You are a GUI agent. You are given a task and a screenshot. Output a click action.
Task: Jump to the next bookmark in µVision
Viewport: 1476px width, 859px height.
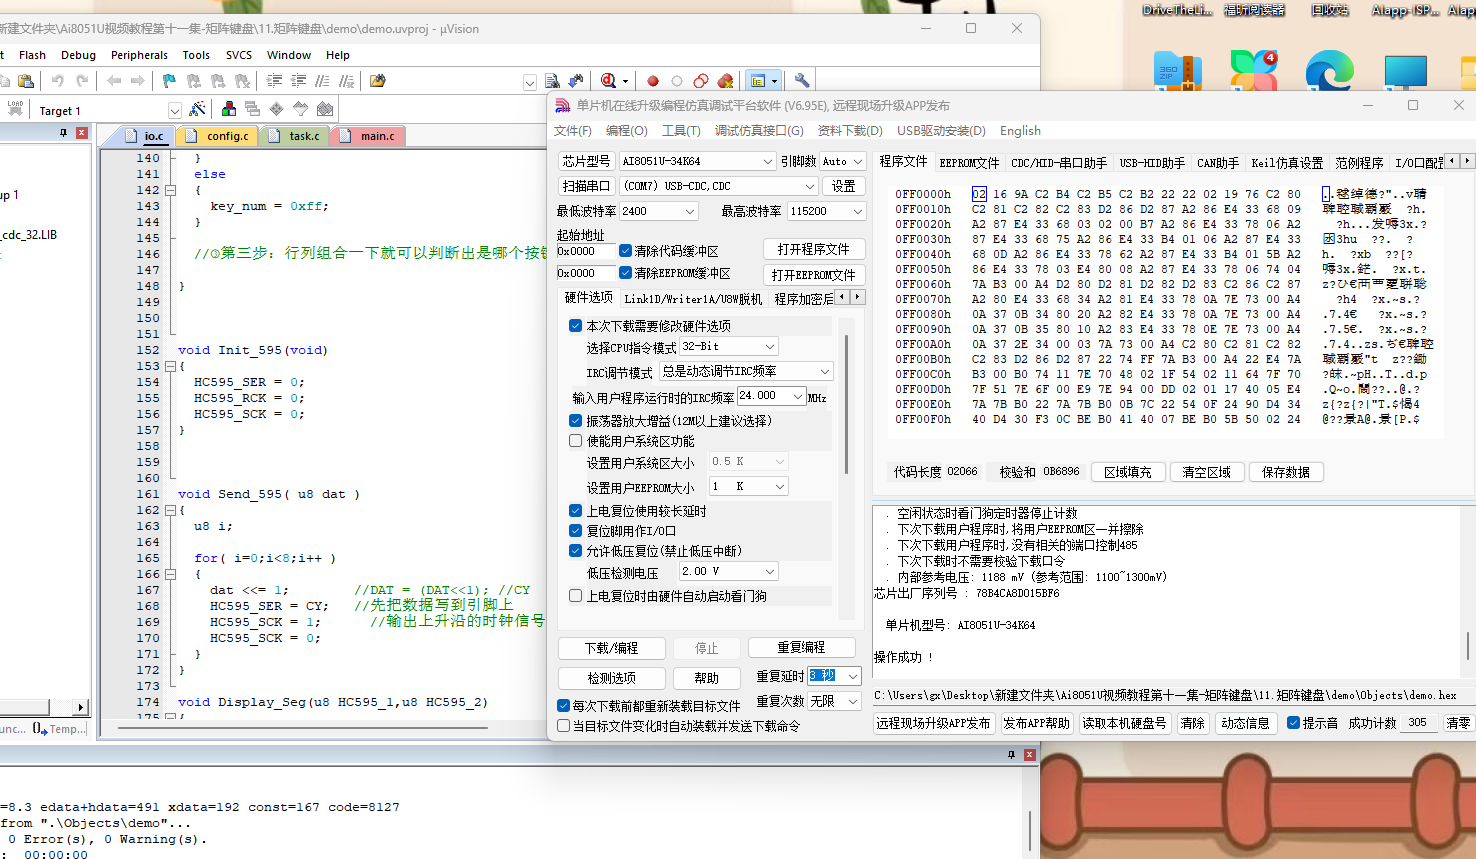(218, 81)
